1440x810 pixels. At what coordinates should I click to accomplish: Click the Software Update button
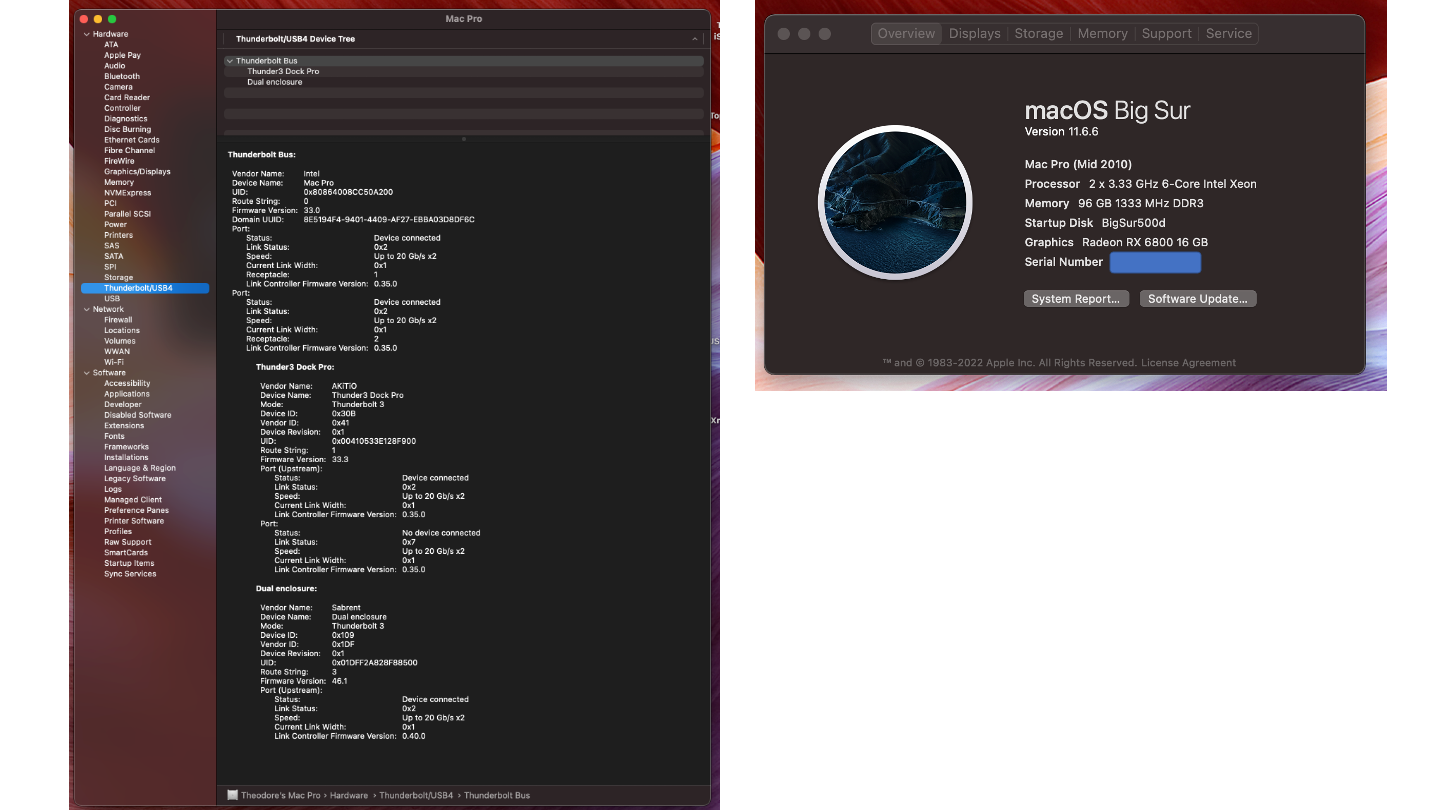tap(1198, 299)
